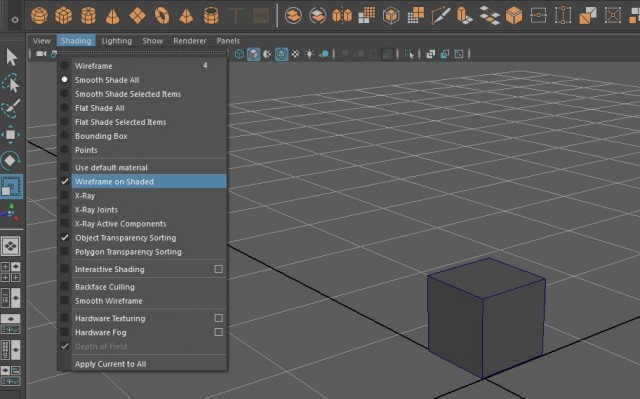The image size is (640, 399).
Task: Activate the Scale tool in toolbox
Action: [x=11, y=186]
